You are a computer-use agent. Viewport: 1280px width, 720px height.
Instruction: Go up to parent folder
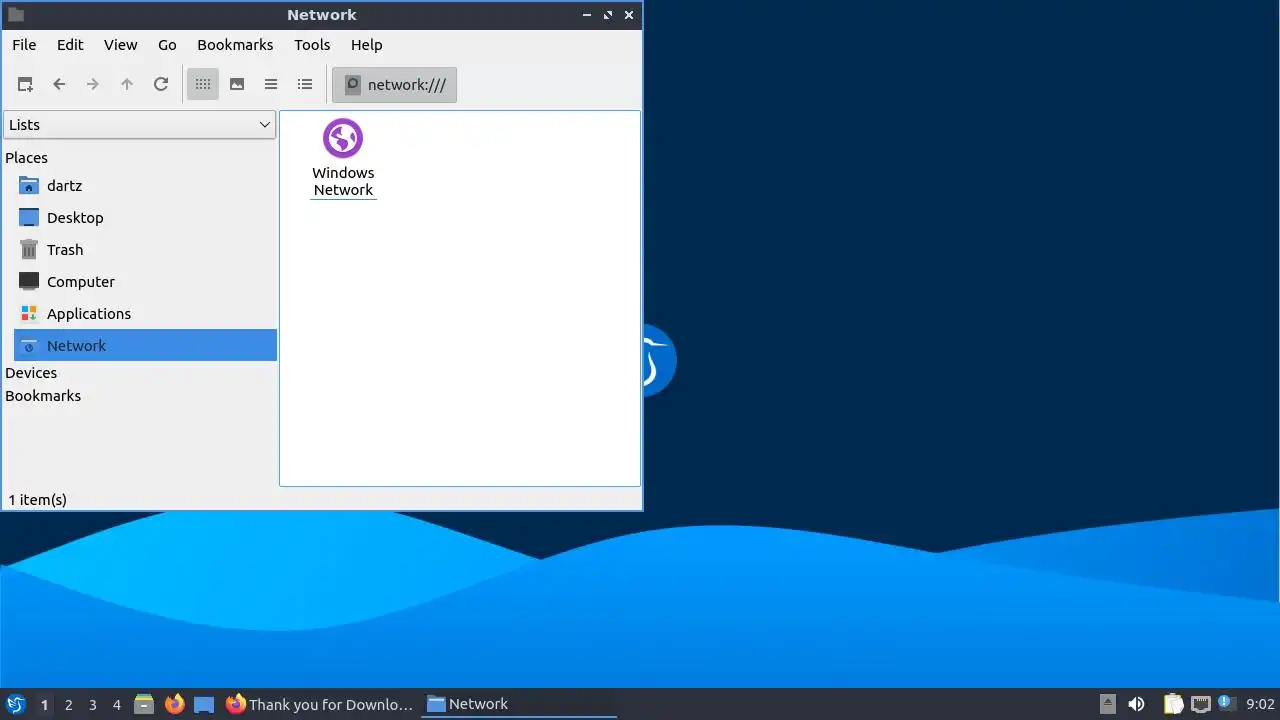point(127,85)
